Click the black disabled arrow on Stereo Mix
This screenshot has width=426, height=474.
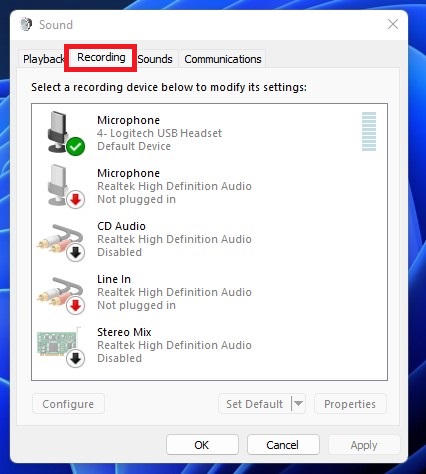(75, 358)
